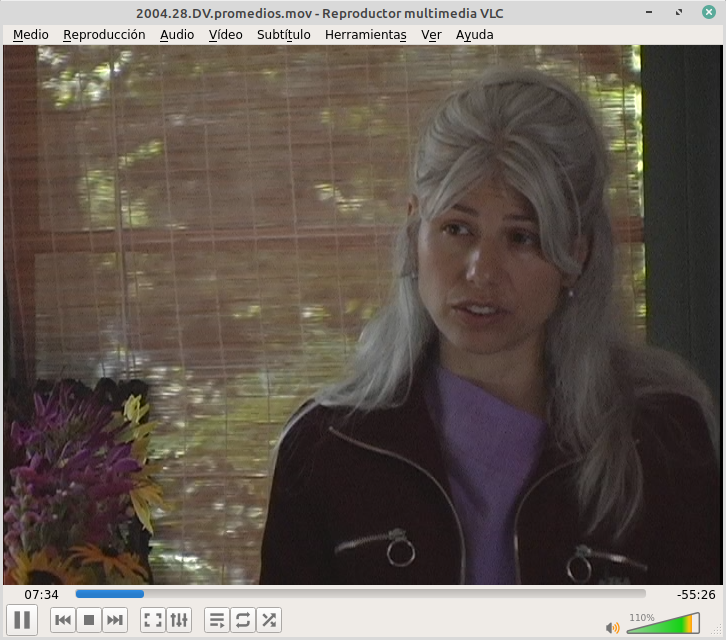This screenshot has height=640, width=726.
Task: Toggle fullscreen video mode
Action: click(152, 620)
